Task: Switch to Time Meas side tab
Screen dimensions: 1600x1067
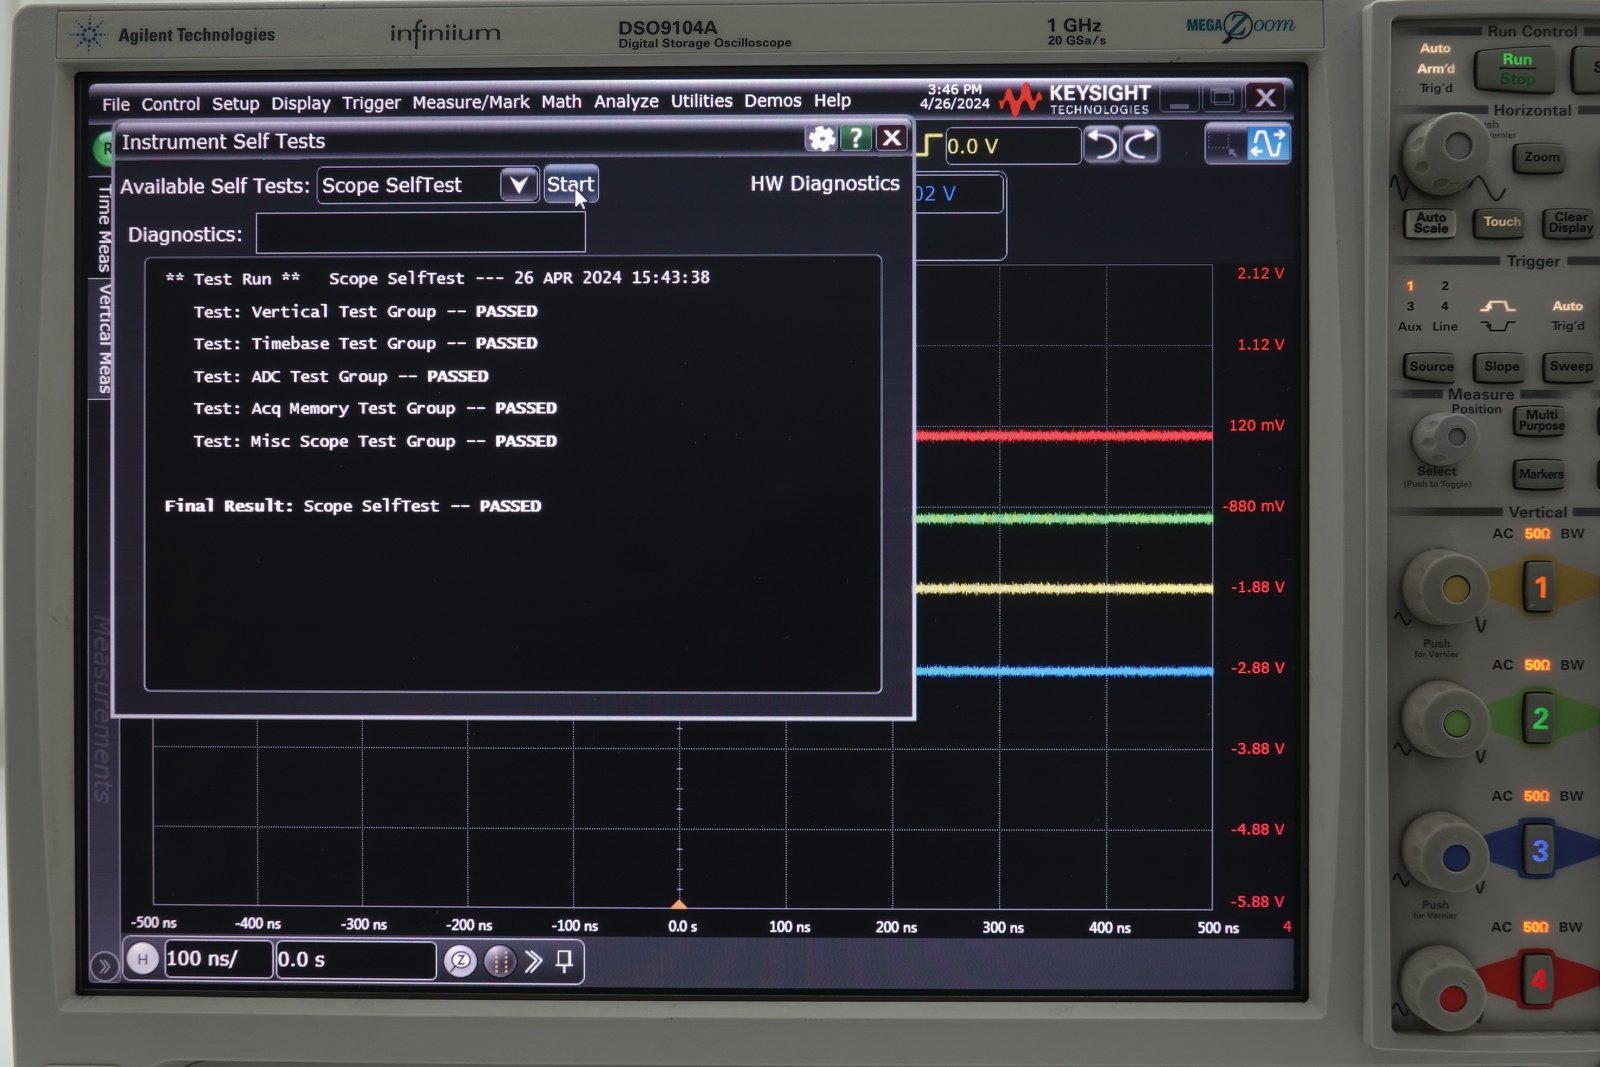Action: (103, 228)
